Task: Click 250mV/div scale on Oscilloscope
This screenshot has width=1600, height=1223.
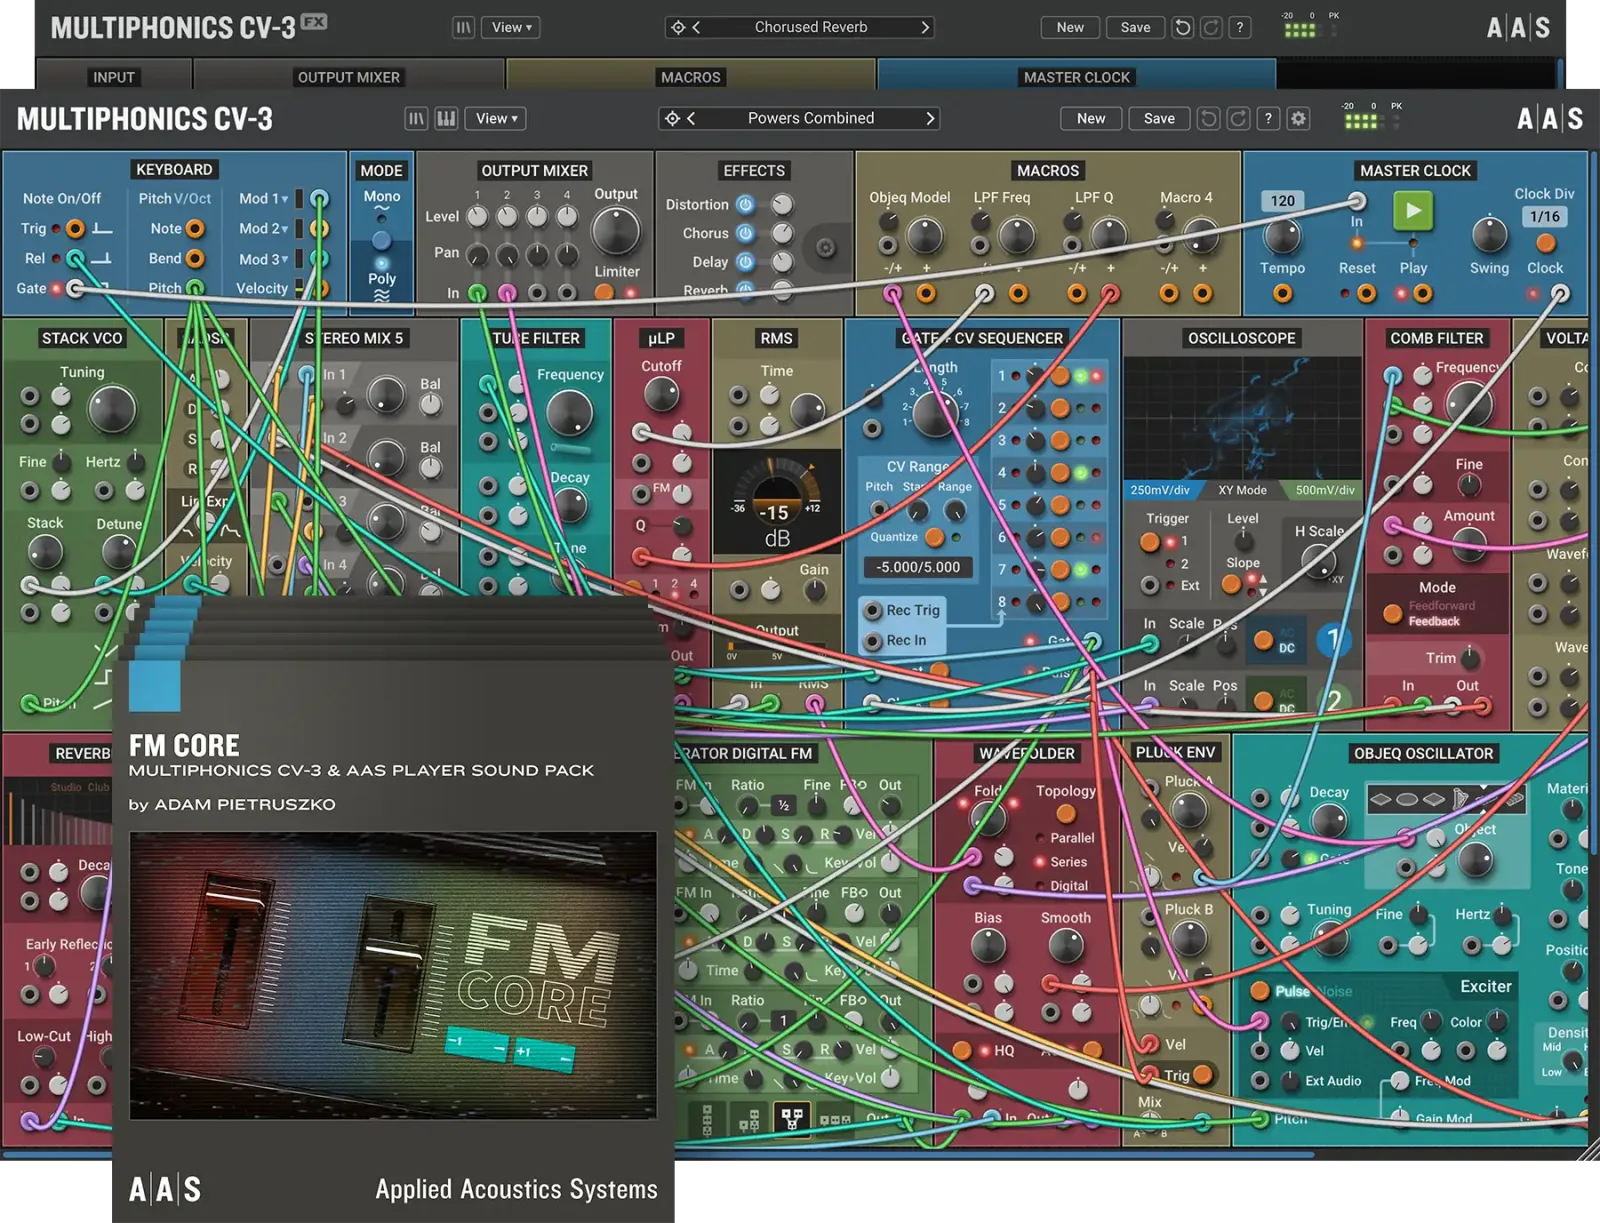Action: tap(1160, 490)
